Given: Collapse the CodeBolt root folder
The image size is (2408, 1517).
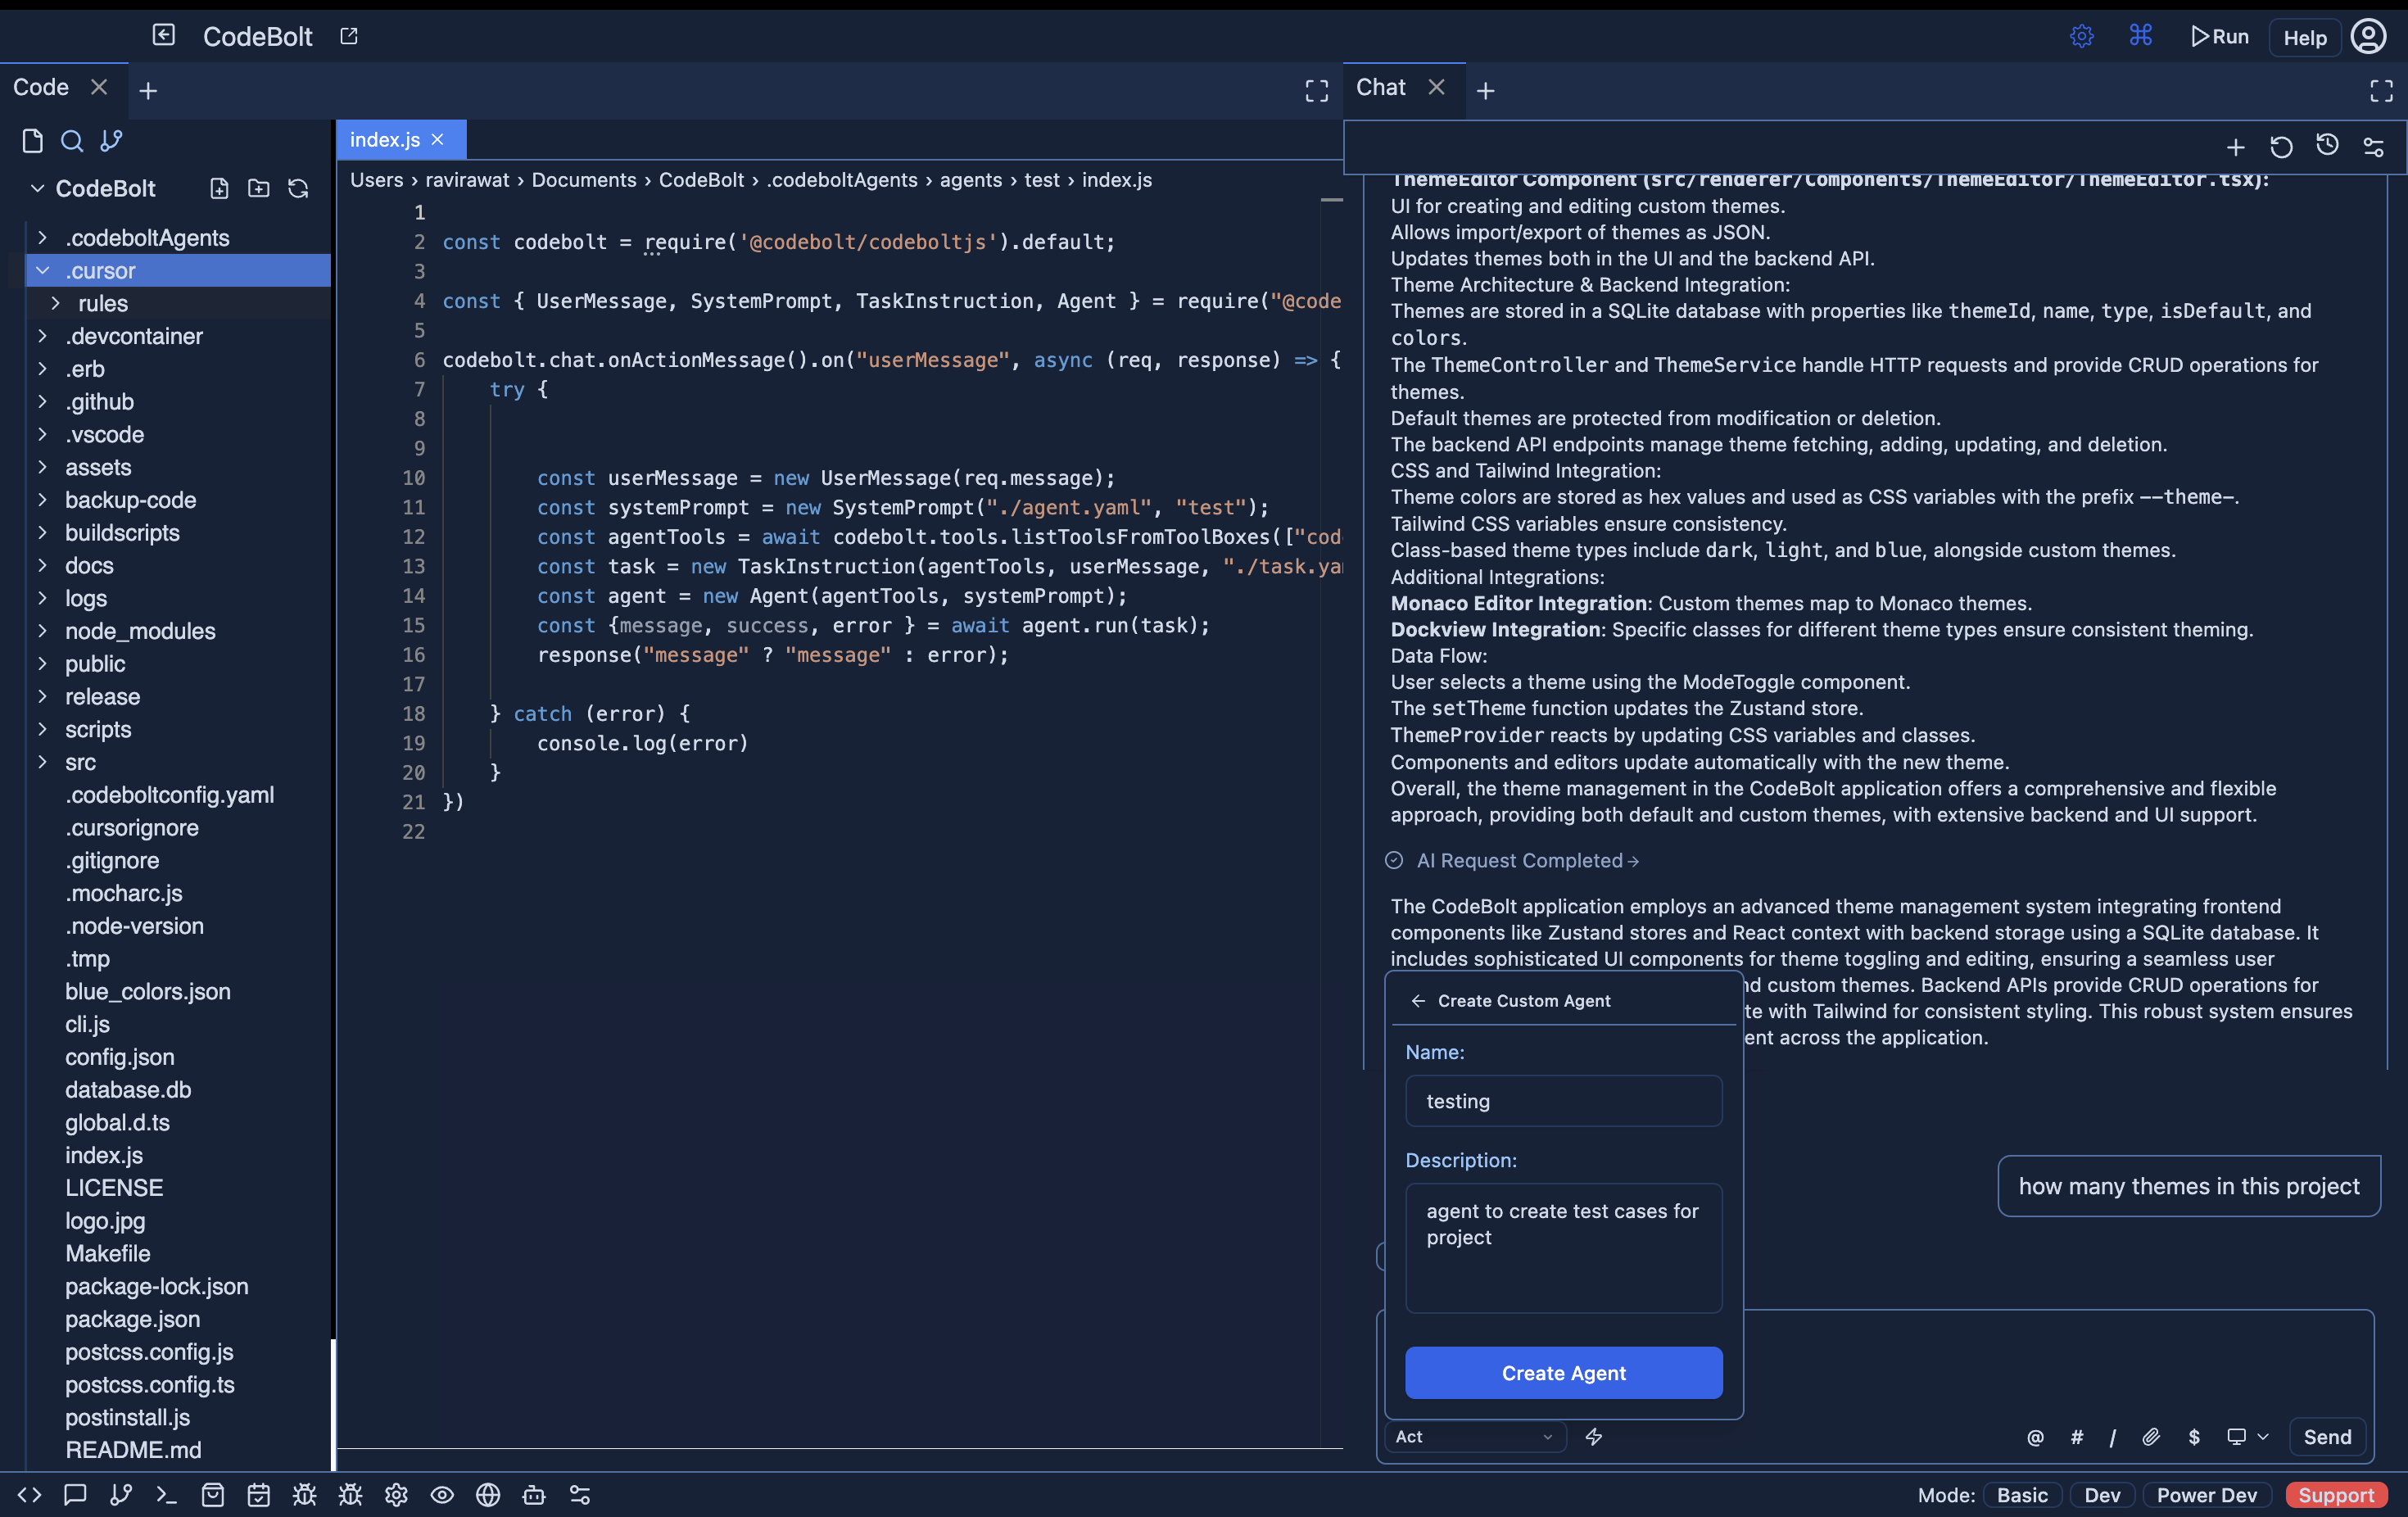Looking at the screenshot, I should click(x=37, y=188).
